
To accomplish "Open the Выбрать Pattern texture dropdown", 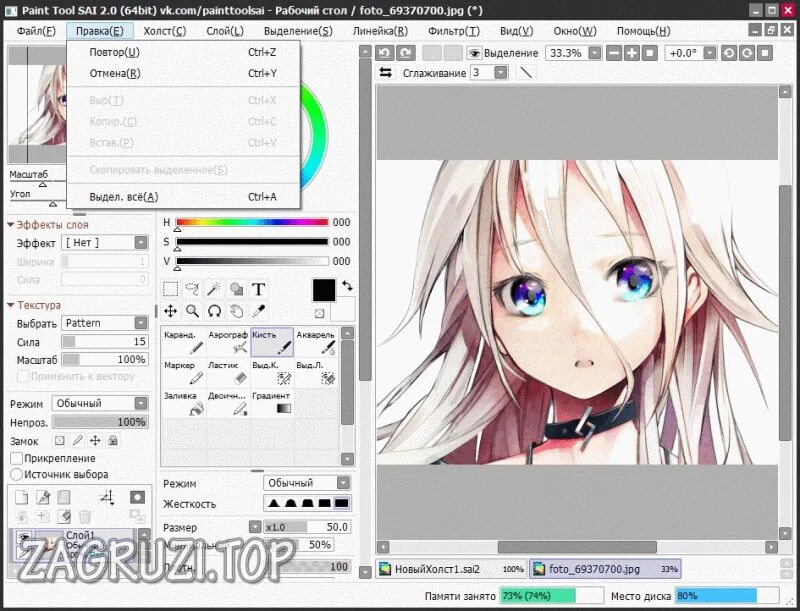I will [x=105, y=323].
